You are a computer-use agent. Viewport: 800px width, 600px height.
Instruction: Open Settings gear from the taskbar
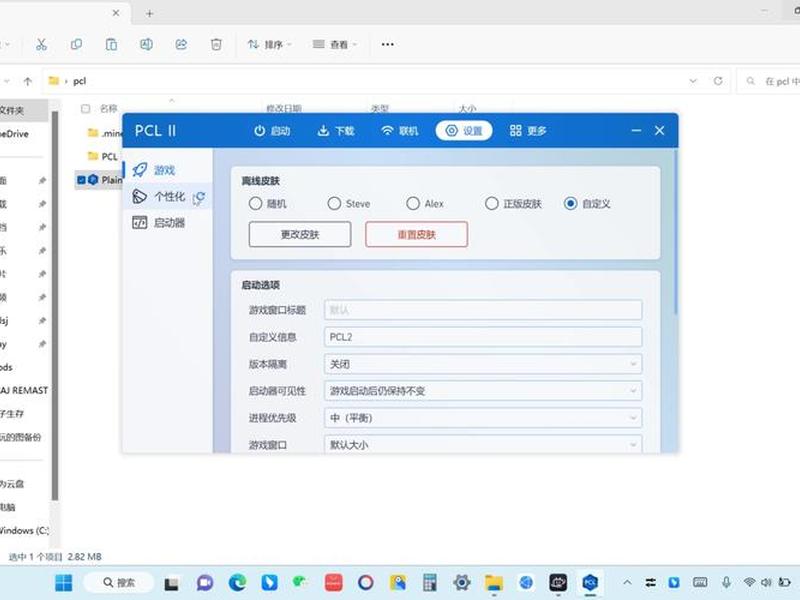[462, 582]
